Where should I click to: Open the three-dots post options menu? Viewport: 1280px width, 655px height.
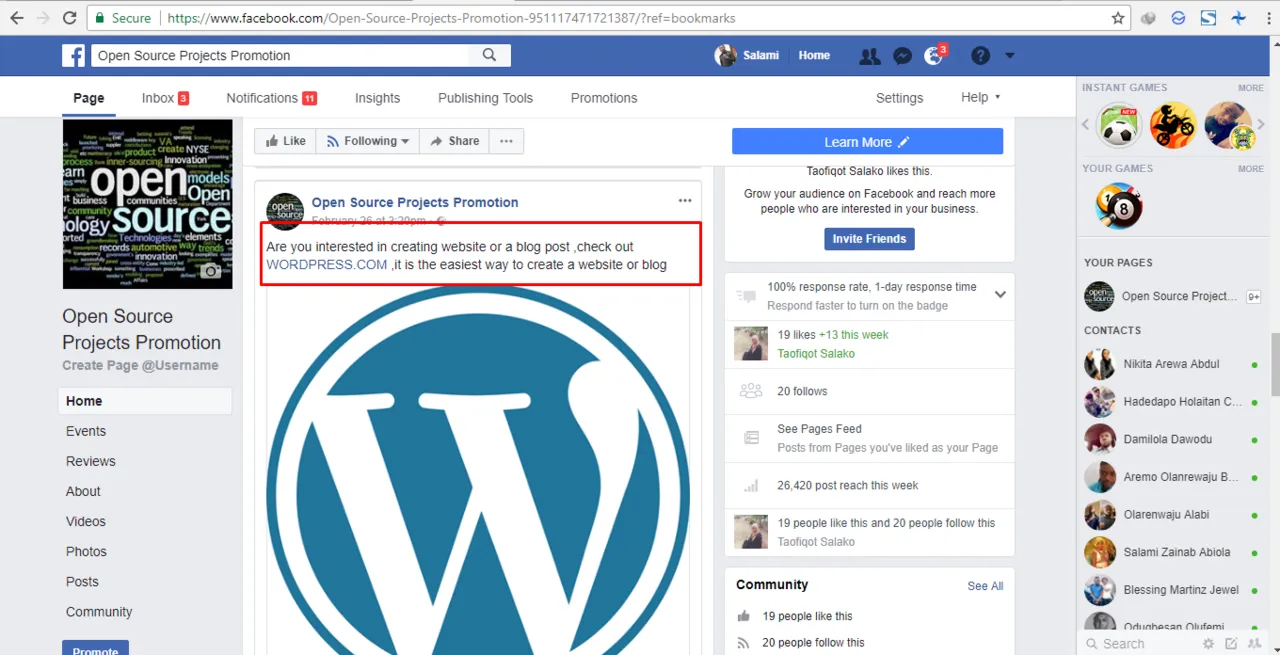pyautogui.click(x=685, y=201)
